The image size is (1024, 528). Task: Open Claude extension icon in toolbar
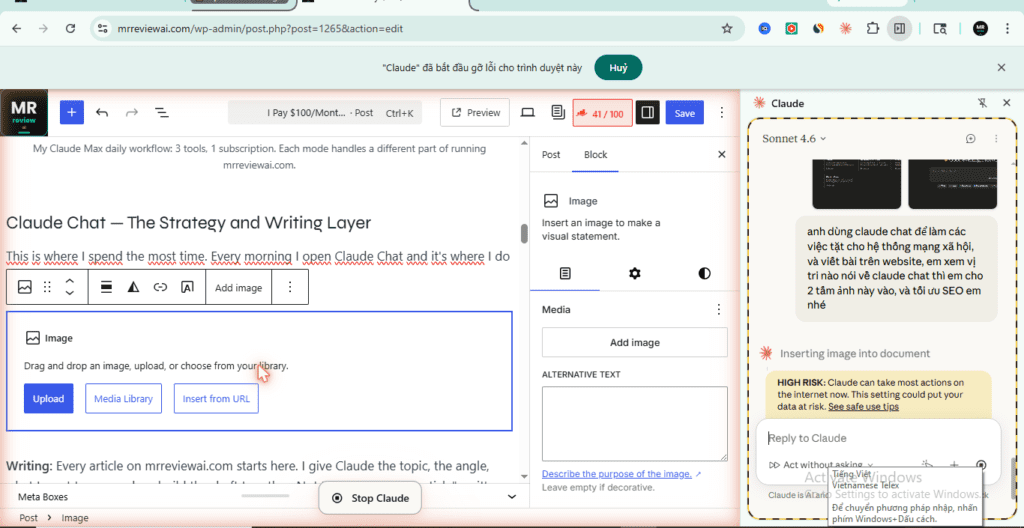click(x=846, y=28)
